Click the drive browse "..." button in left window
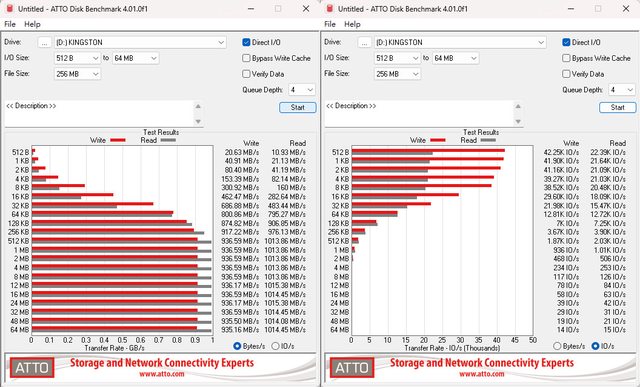The image size is (640, 387). (44, 42)
